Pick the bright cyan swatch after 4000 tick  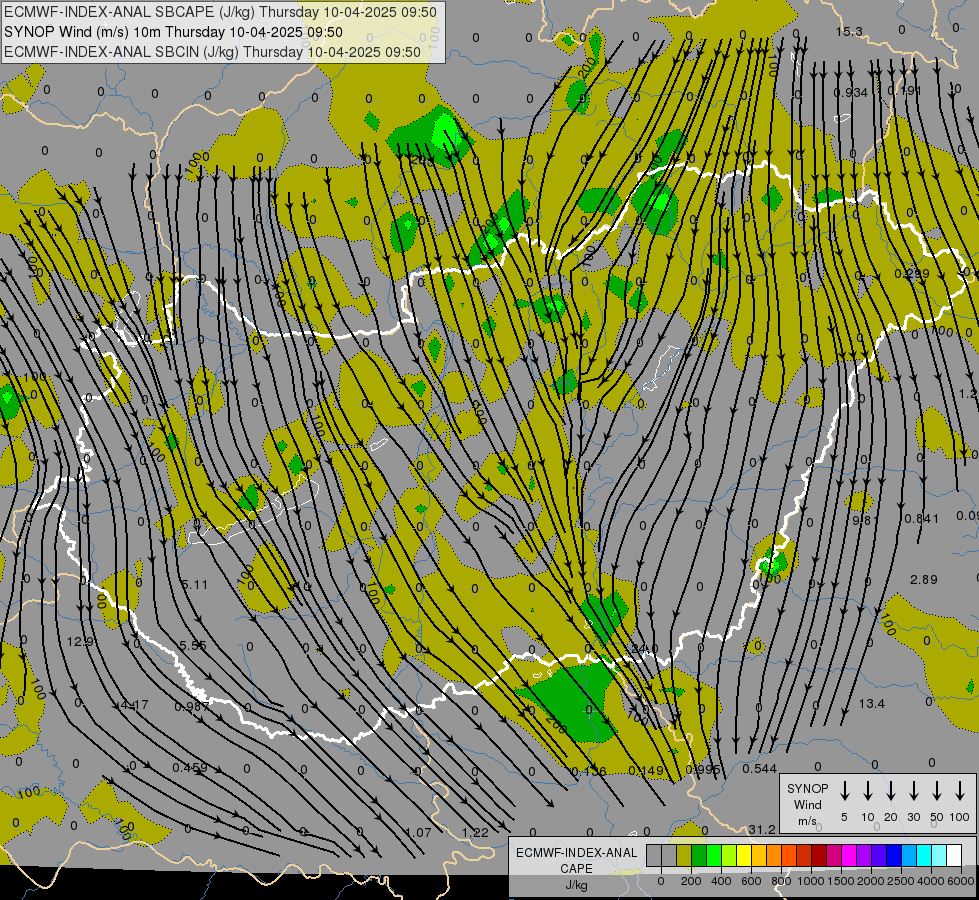click(x=923, y=856)
